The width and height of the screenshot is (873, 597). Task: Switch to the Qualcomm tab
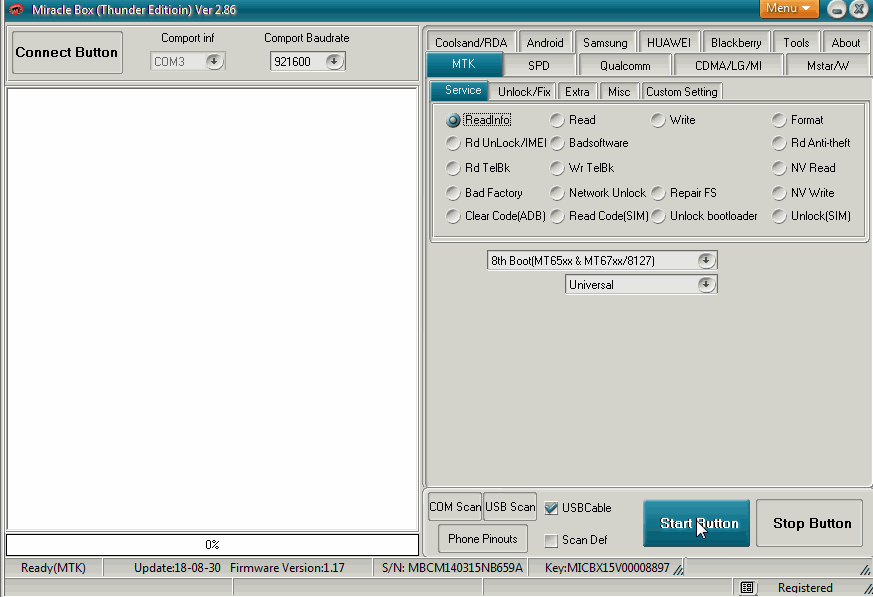(x=625, y=66)
